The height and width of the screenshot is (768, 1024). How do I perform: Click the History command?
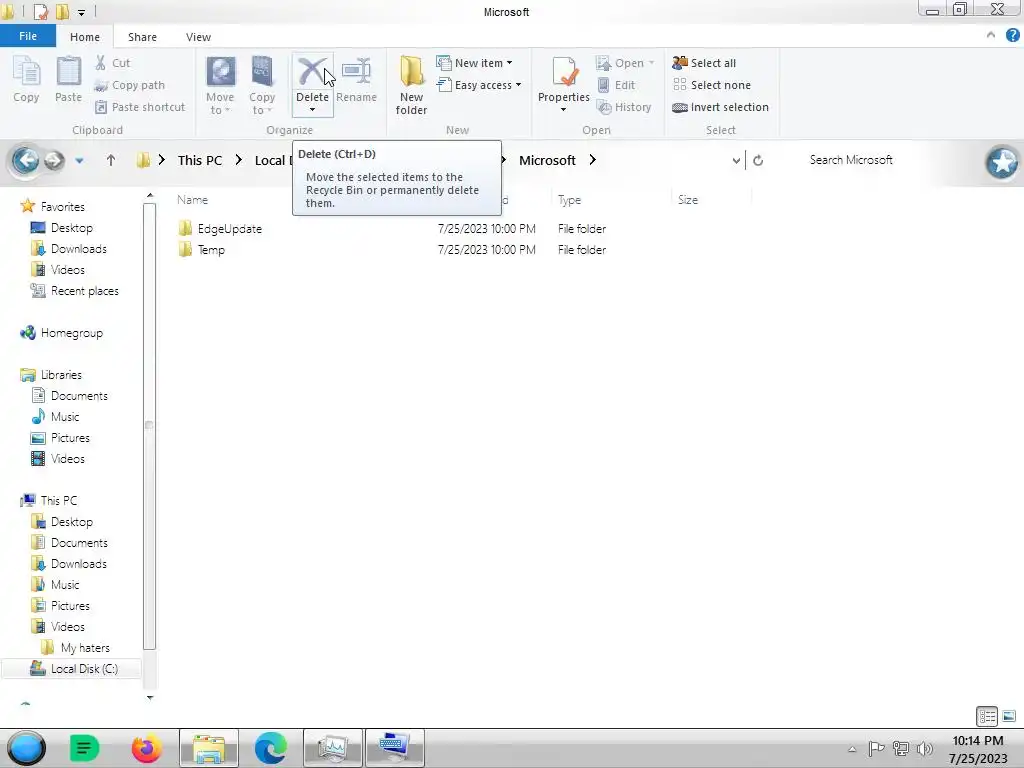(x=624, y=107)
